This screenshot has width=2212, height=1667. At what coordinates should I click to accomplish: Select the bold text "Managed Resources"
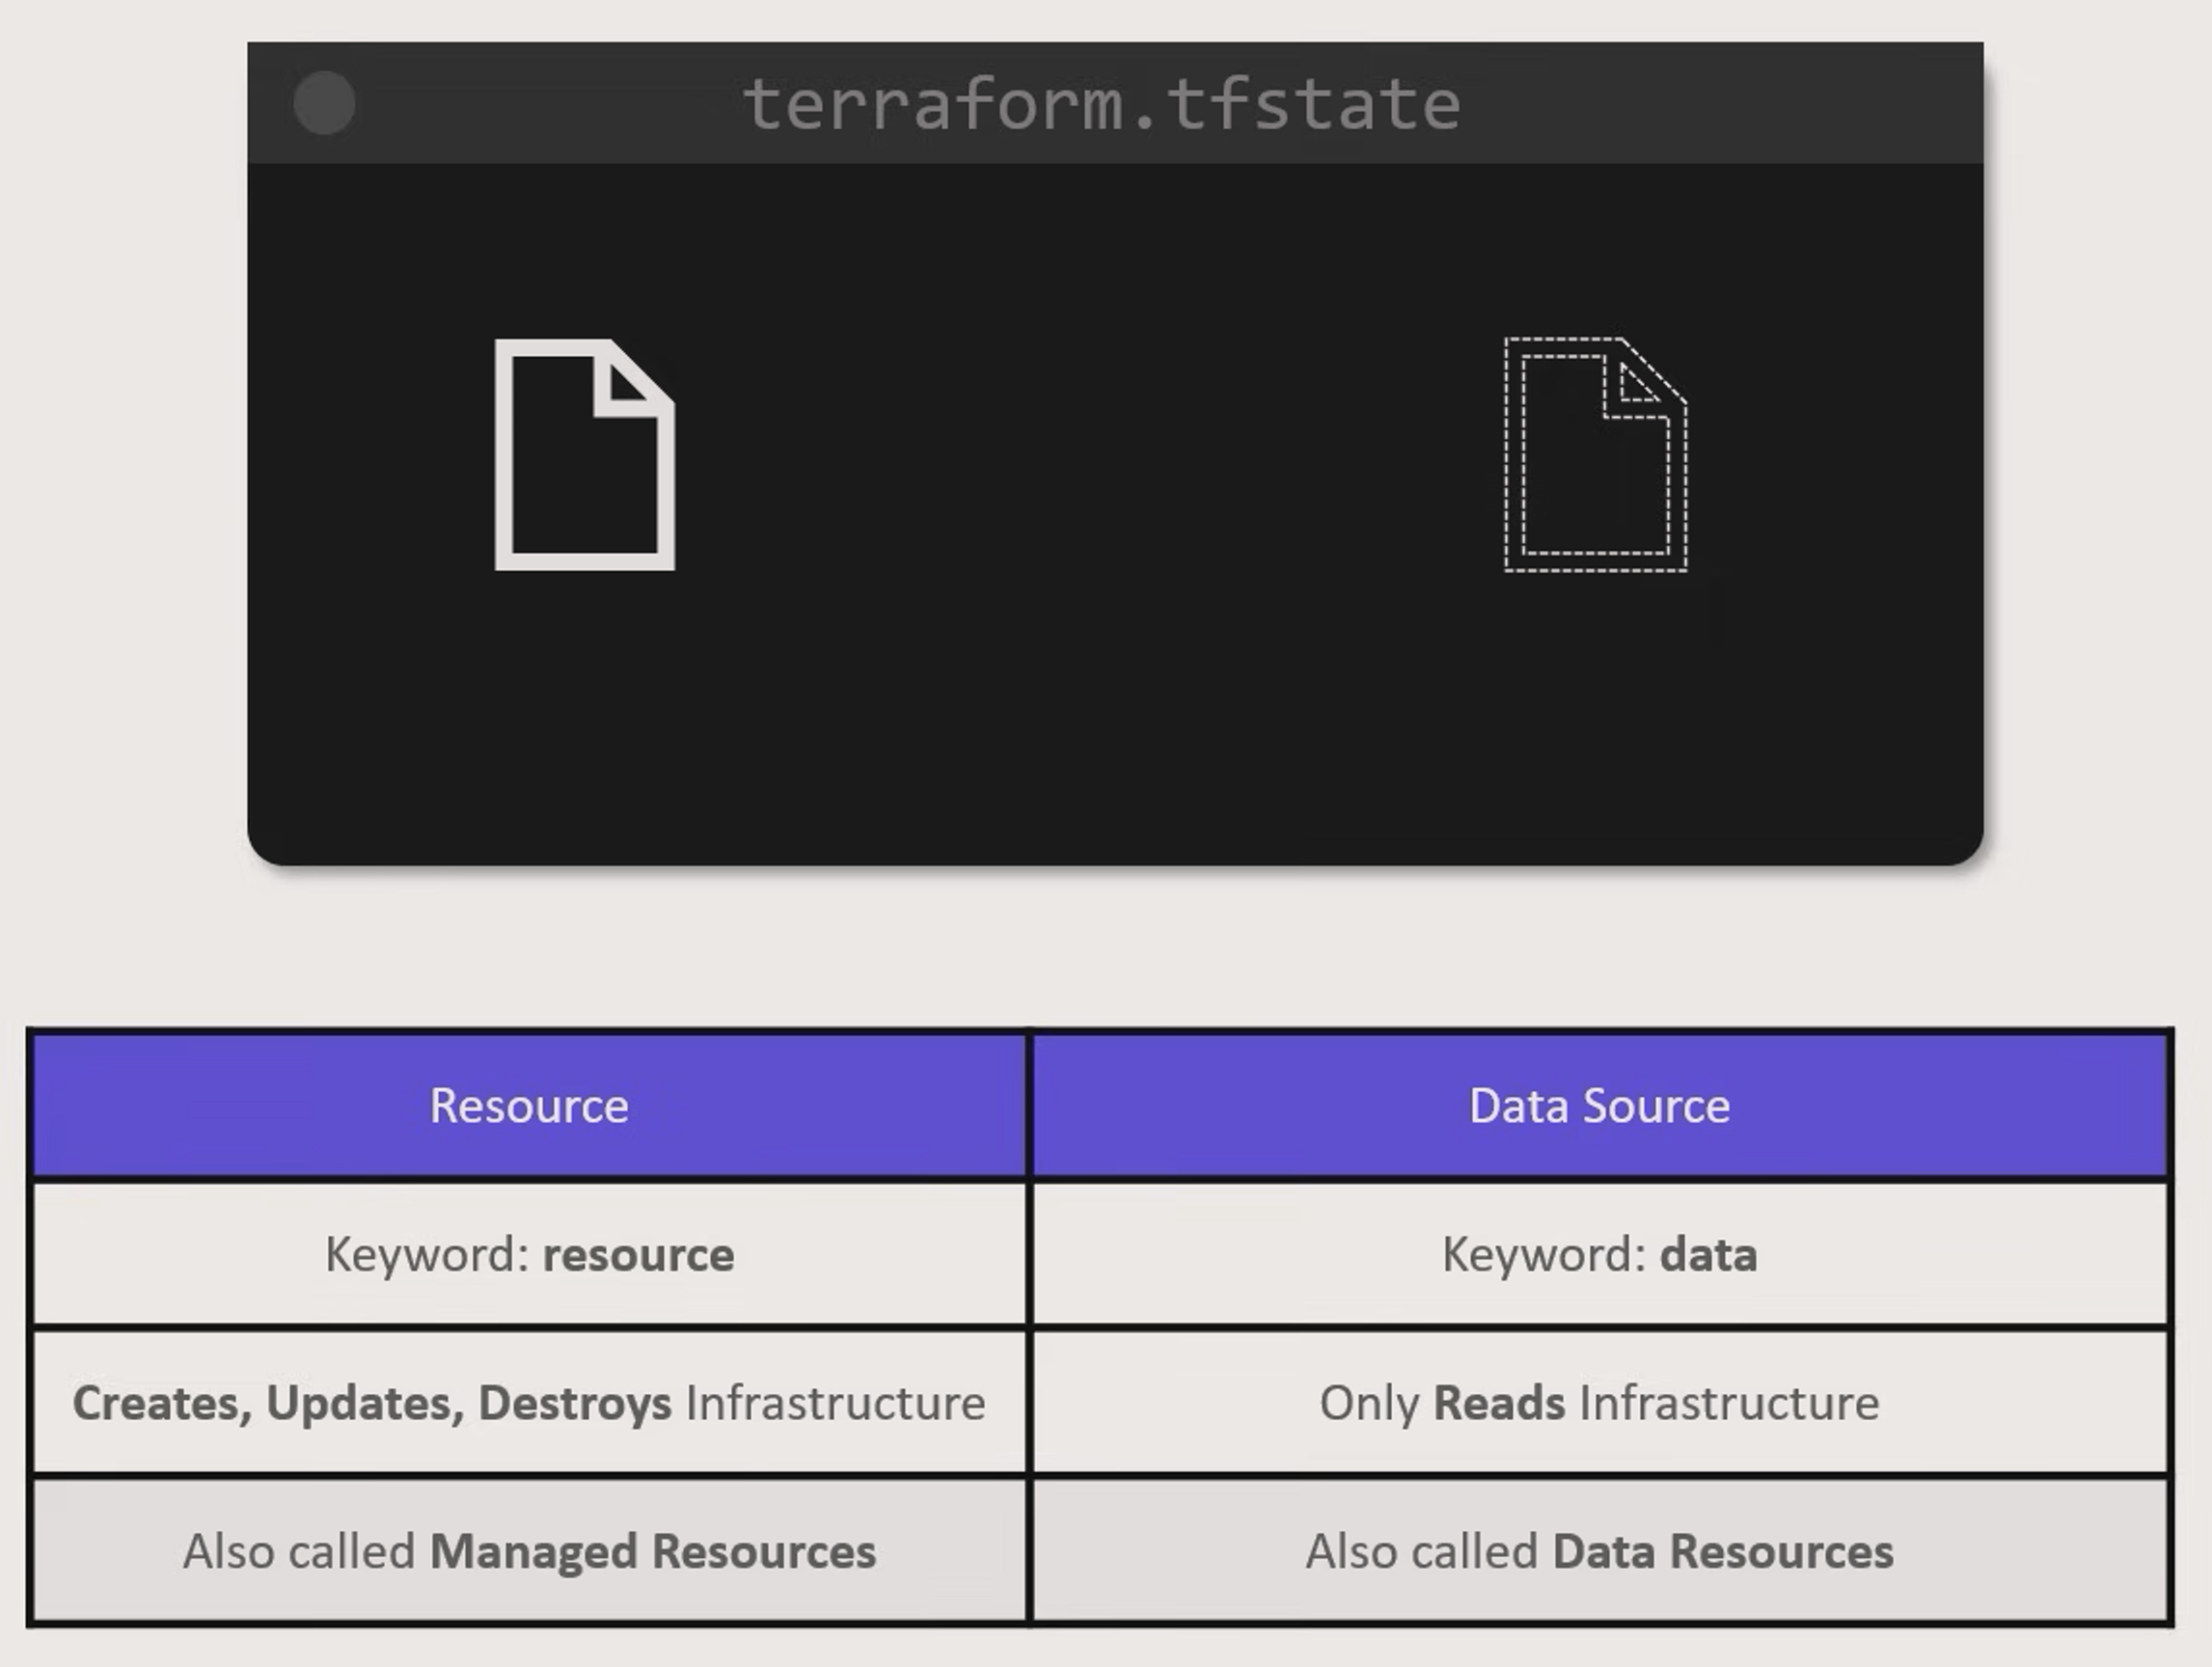tap(652, 1552)
